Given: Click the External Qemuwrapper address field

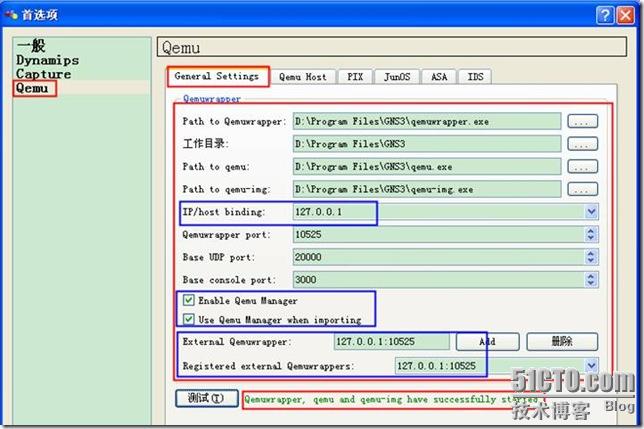Looking at the screenshot, I should pos(392,342).
